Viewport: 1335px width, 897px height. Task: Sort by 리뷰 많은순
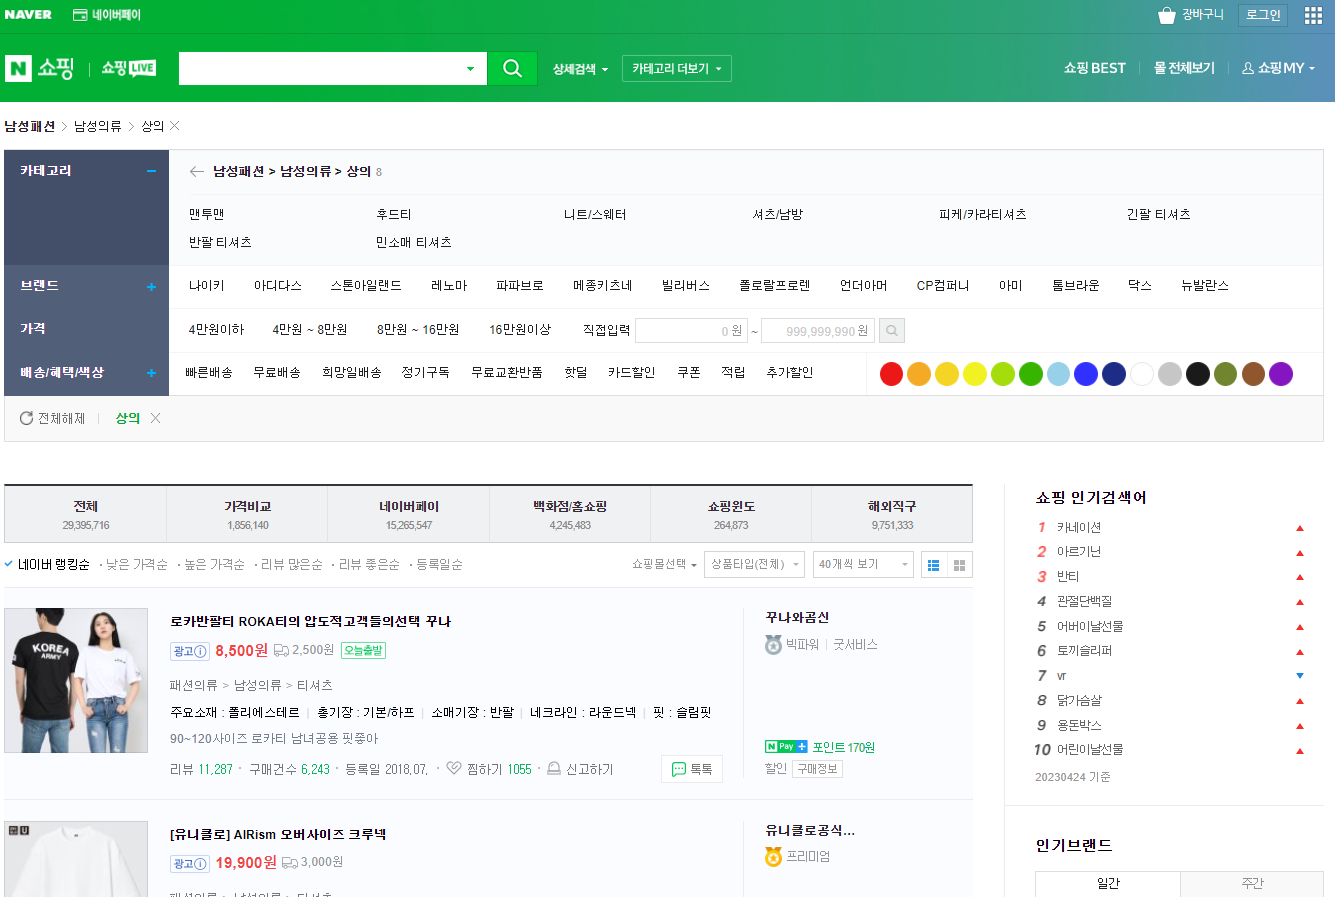[291, 564]
